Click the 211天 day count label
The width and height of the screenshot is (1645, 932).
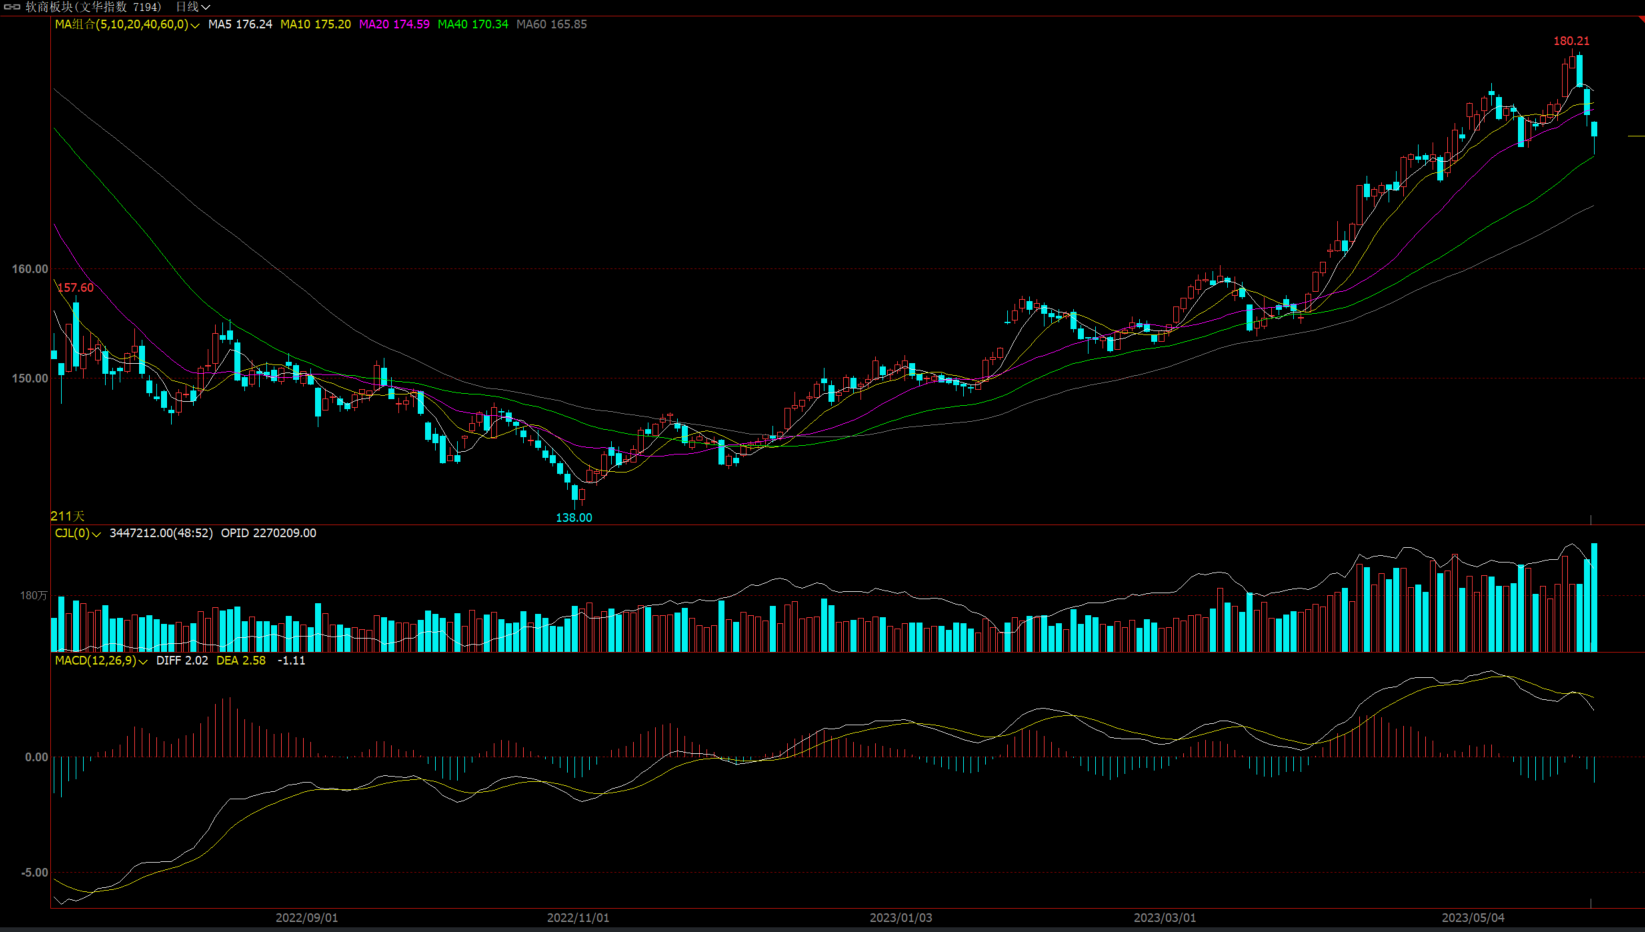tap(68, 516)
